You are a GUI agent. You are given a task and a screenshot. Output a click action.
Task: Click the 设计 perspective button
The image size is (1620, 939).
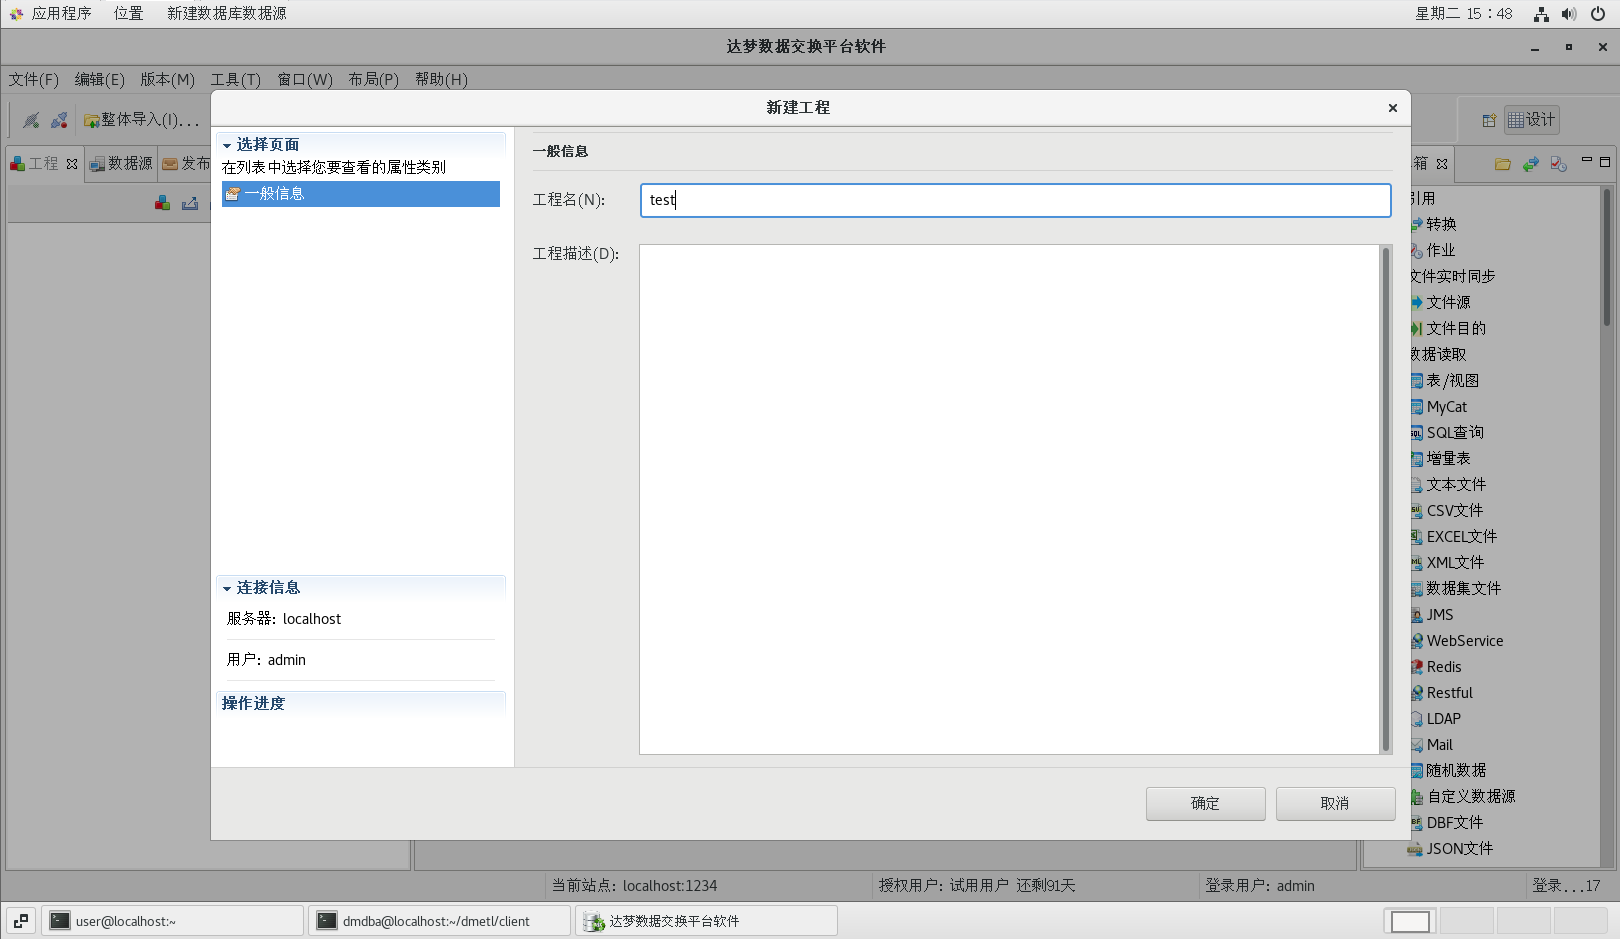(x=1531, y=120)
